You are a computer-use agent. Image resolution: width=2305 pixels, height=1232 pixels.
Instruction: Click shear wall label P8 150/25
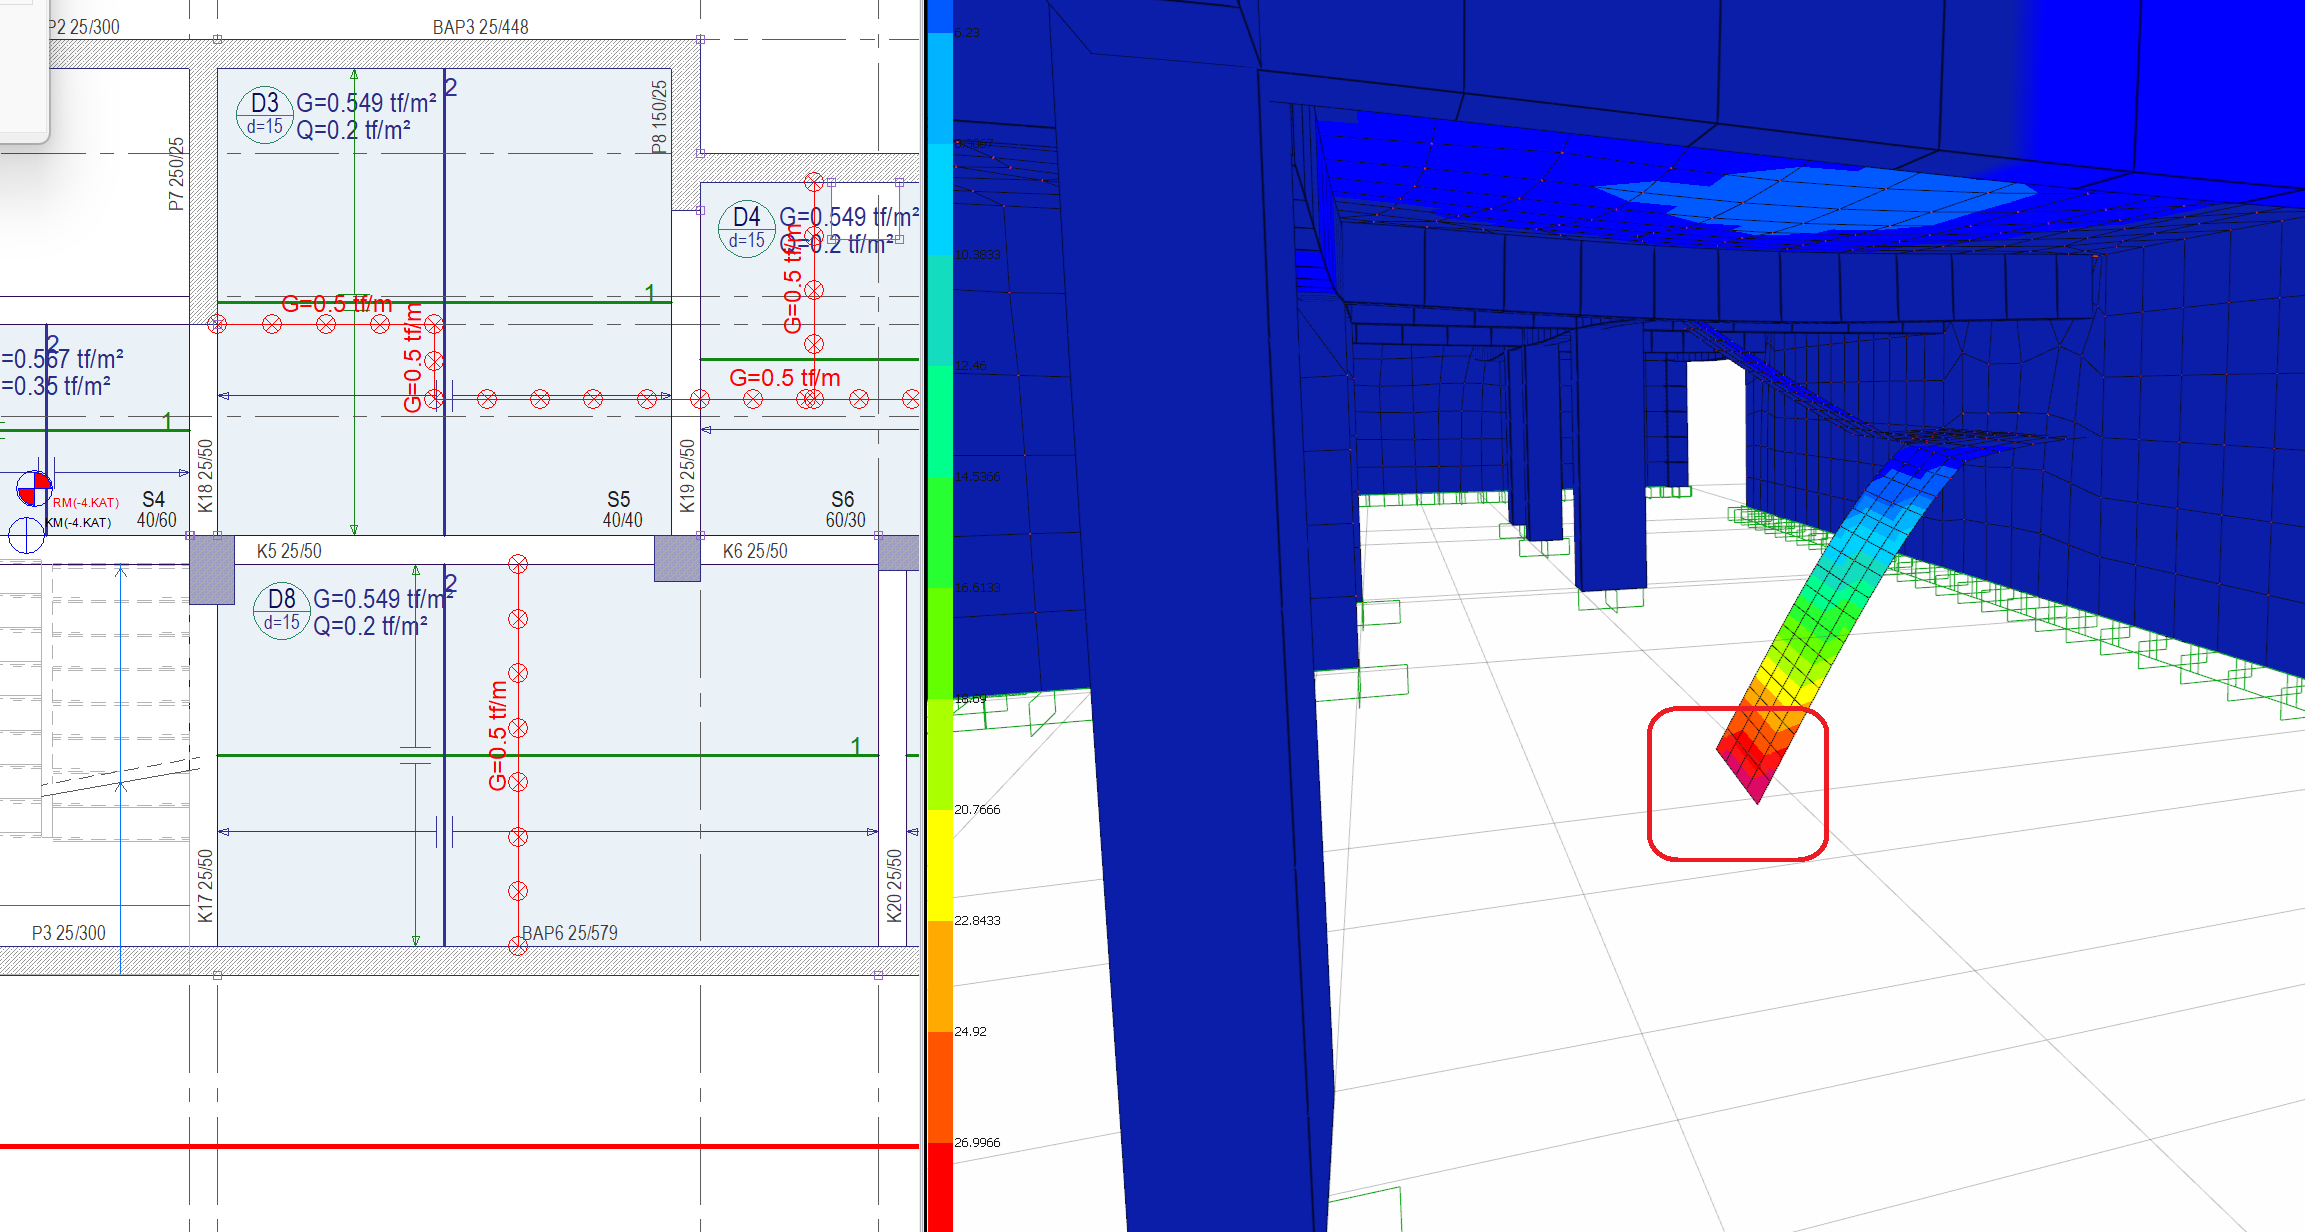coord(659,117)
